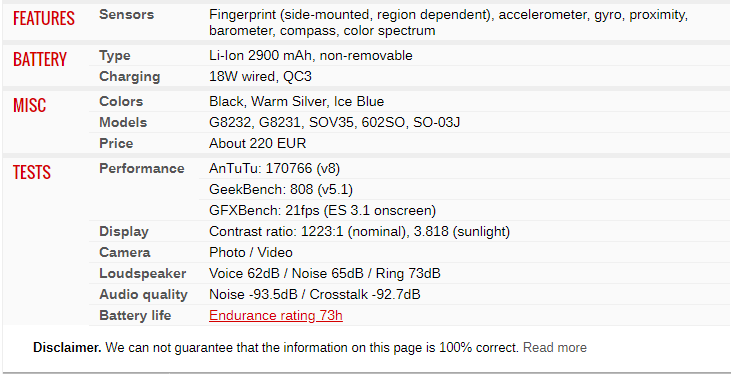Open the Performance tests label
This screenshot has width=731, height=374.
tap(141, 168)
